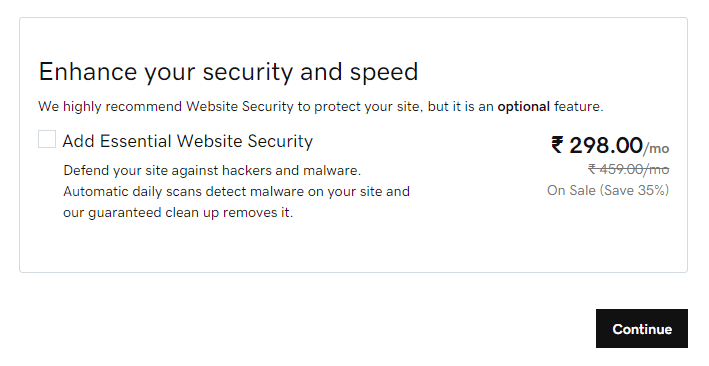The image size is (709, 366).
Task: Click the 'Automatic daily scans detect malware' line
Action: (236, 191)
